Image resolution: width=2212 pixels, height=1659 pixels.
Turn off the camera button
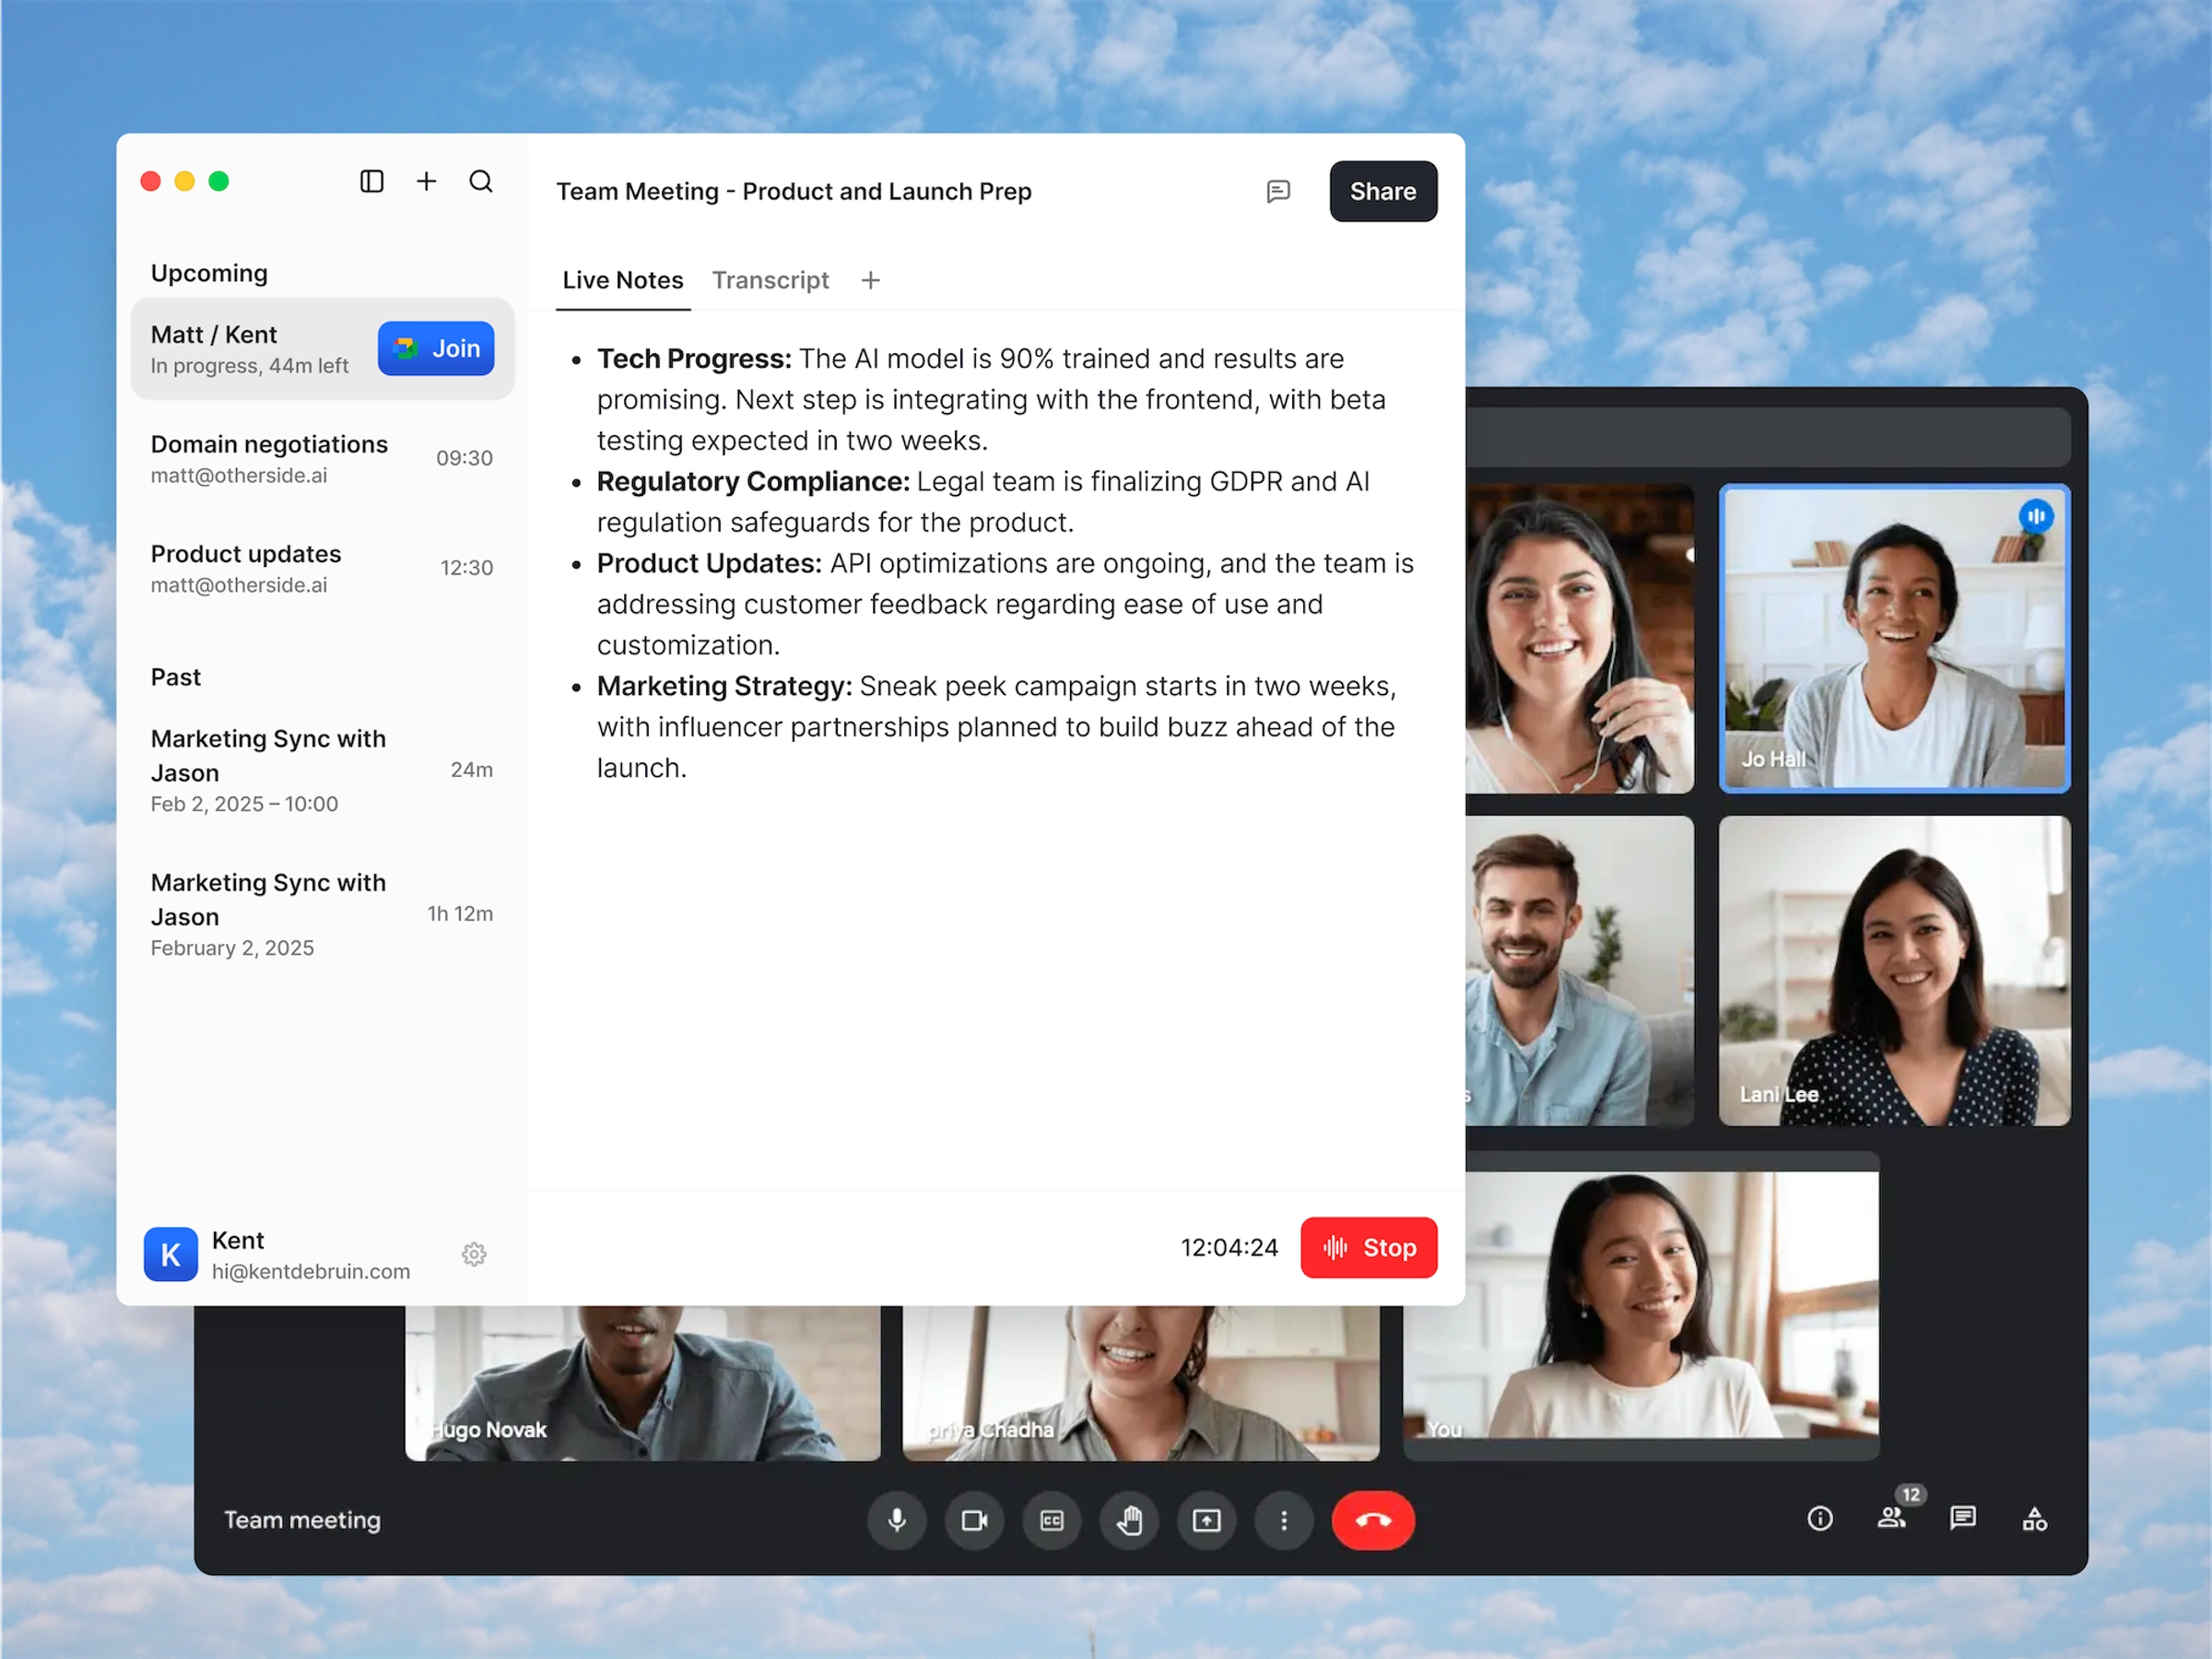974,1520
